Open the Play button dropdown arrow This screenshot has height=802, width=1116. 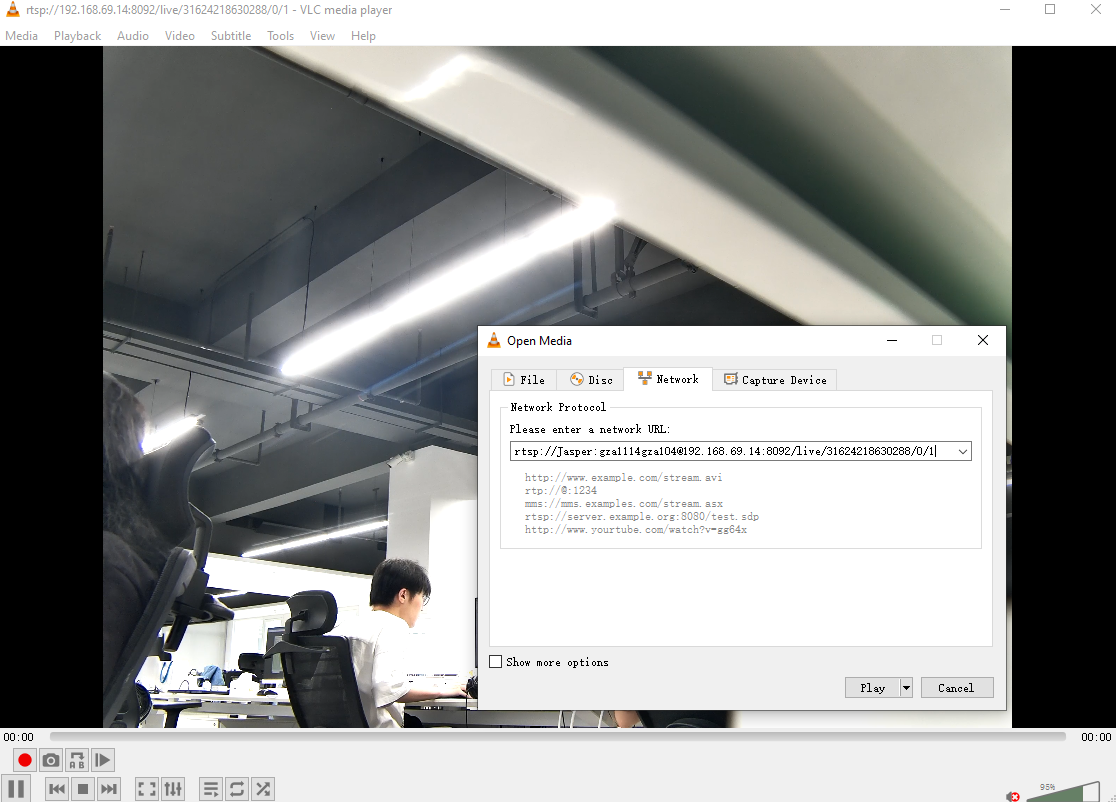click(906, 687)
